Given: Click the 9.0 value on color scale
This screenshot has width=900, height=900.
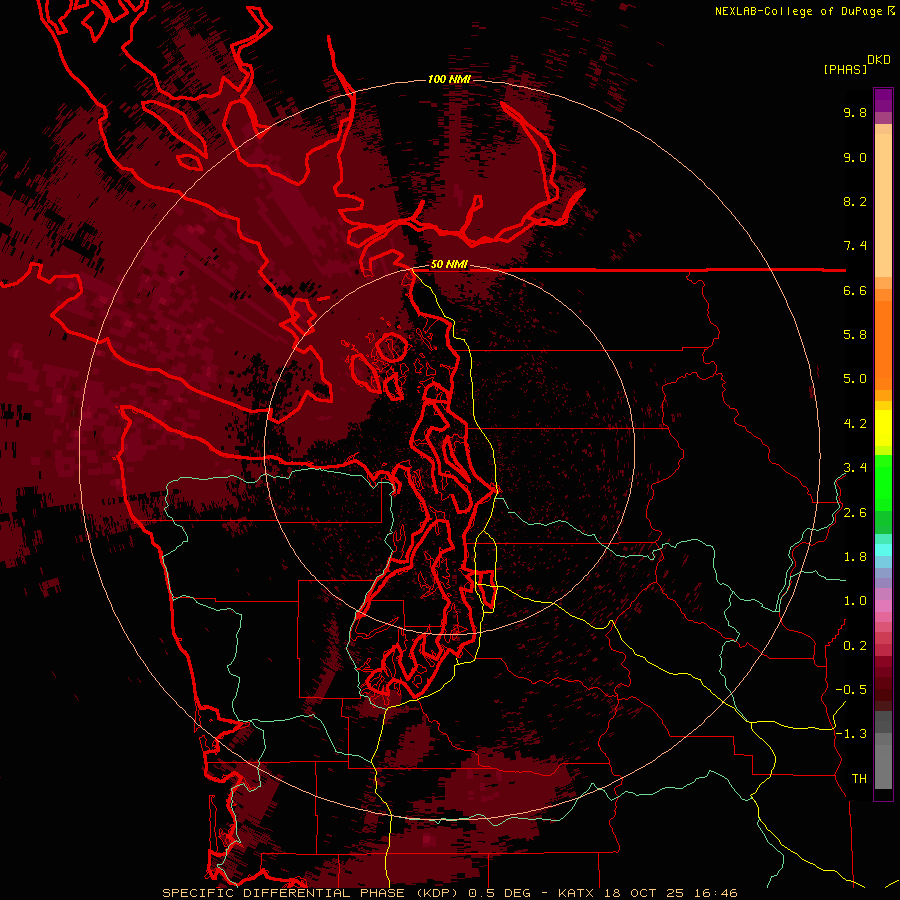Looking at the screenshot, I should (x=855, y=157).
